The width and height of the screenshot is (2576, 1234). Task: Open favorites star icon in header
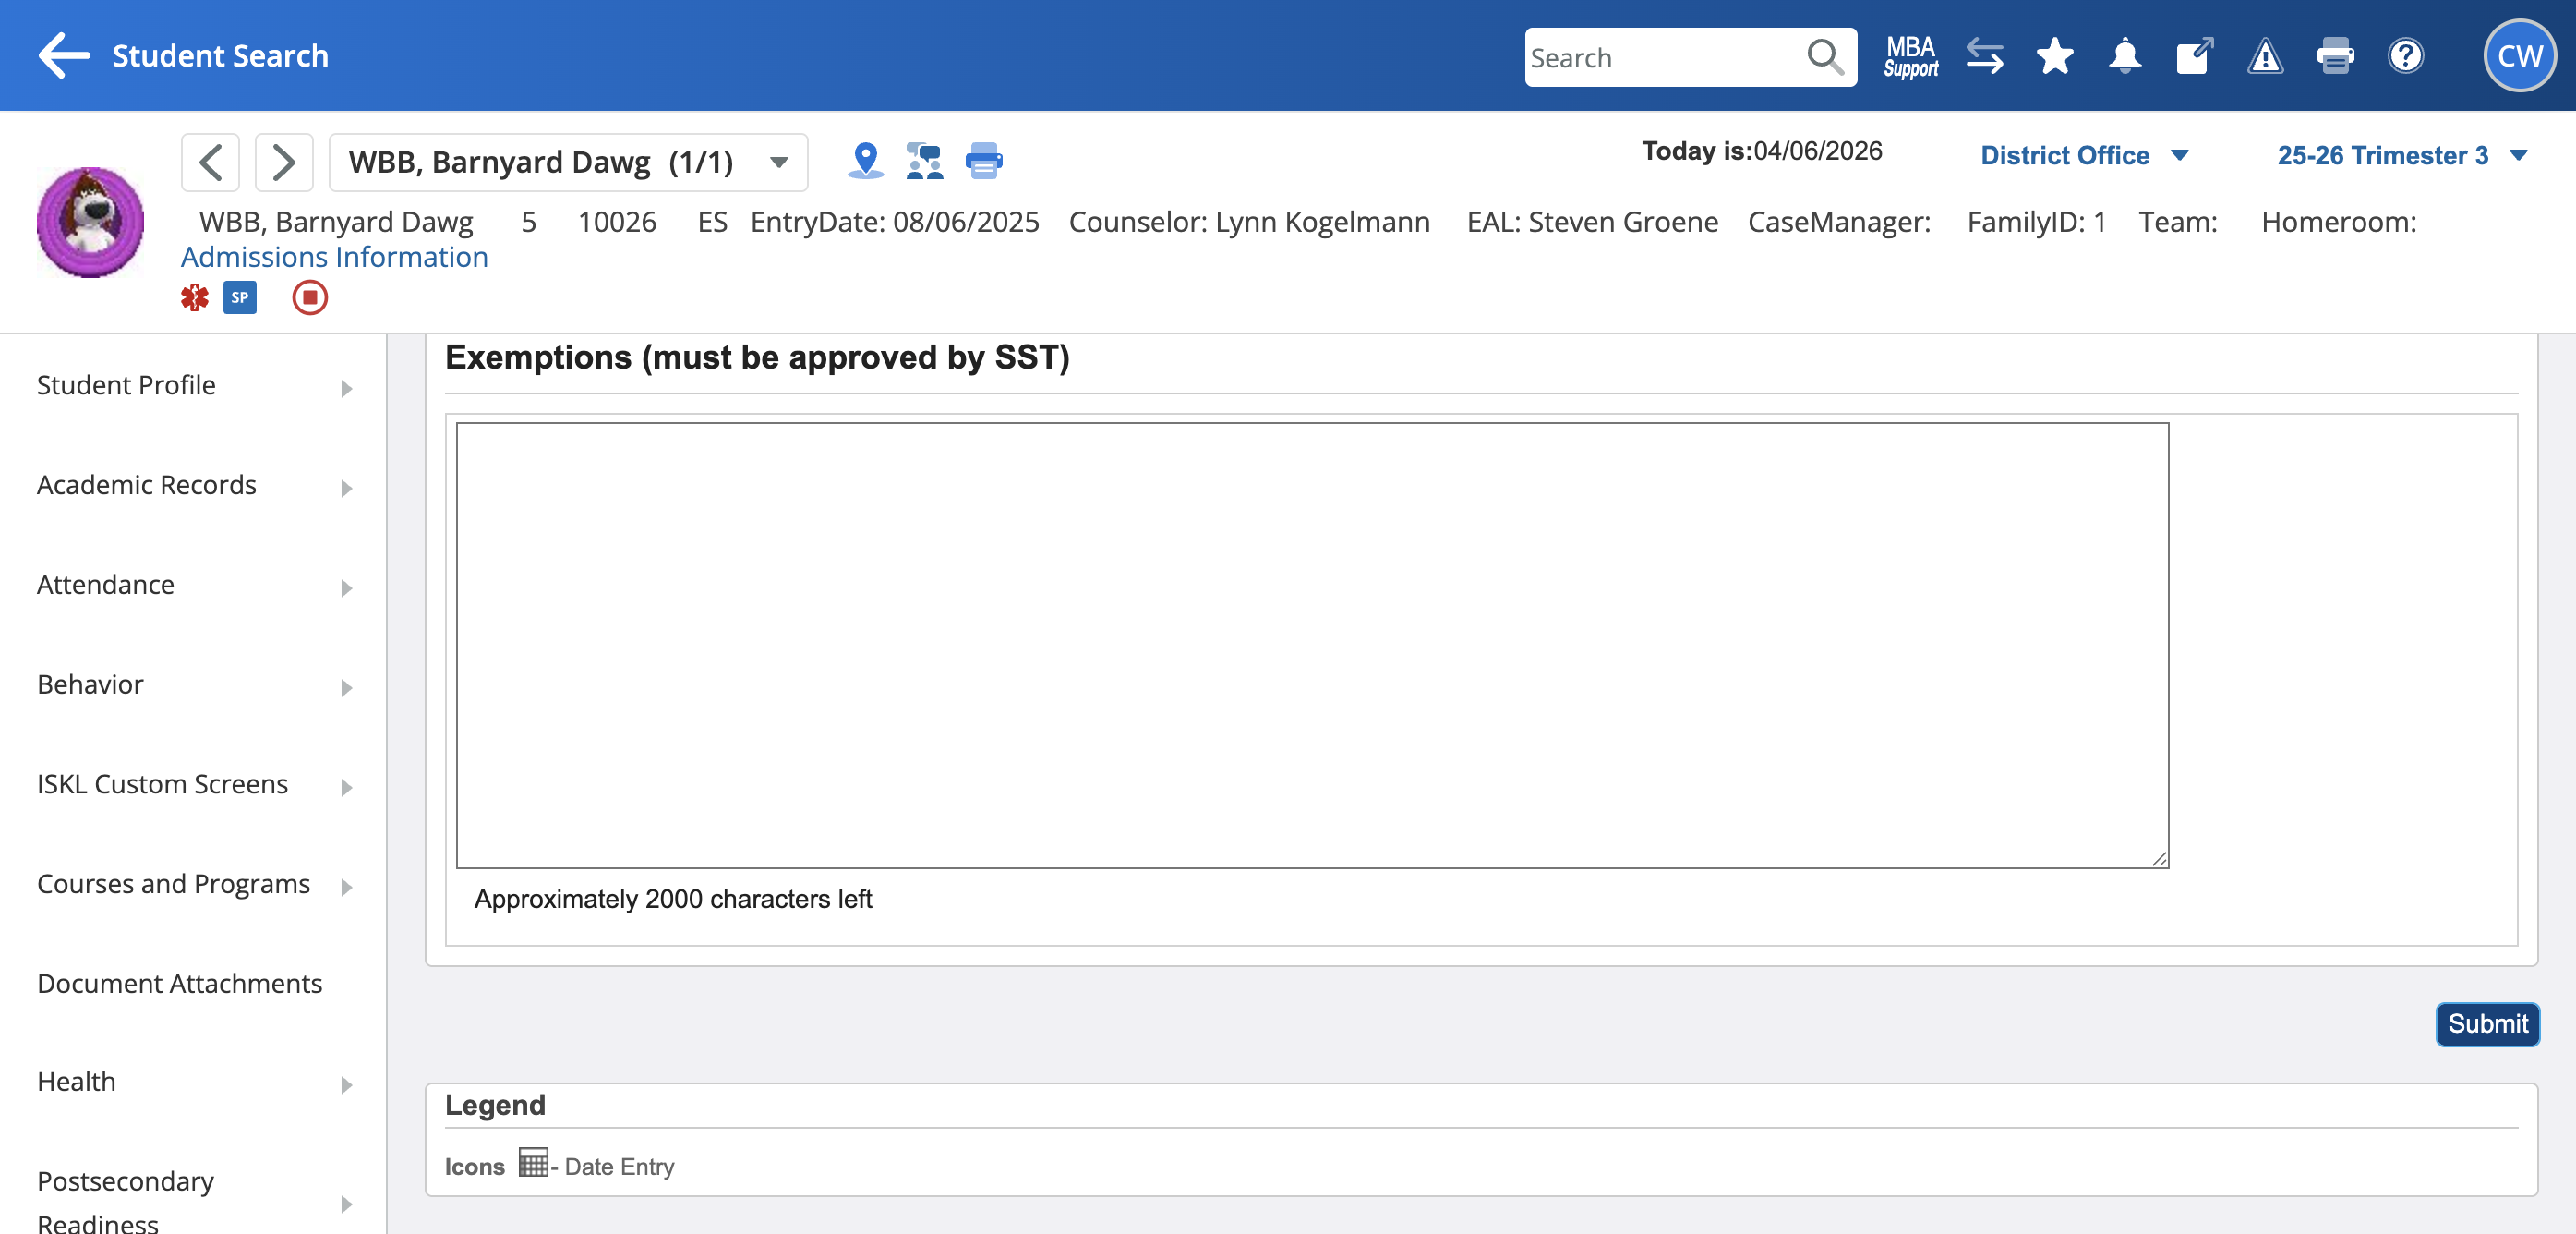coord(2054,57)
